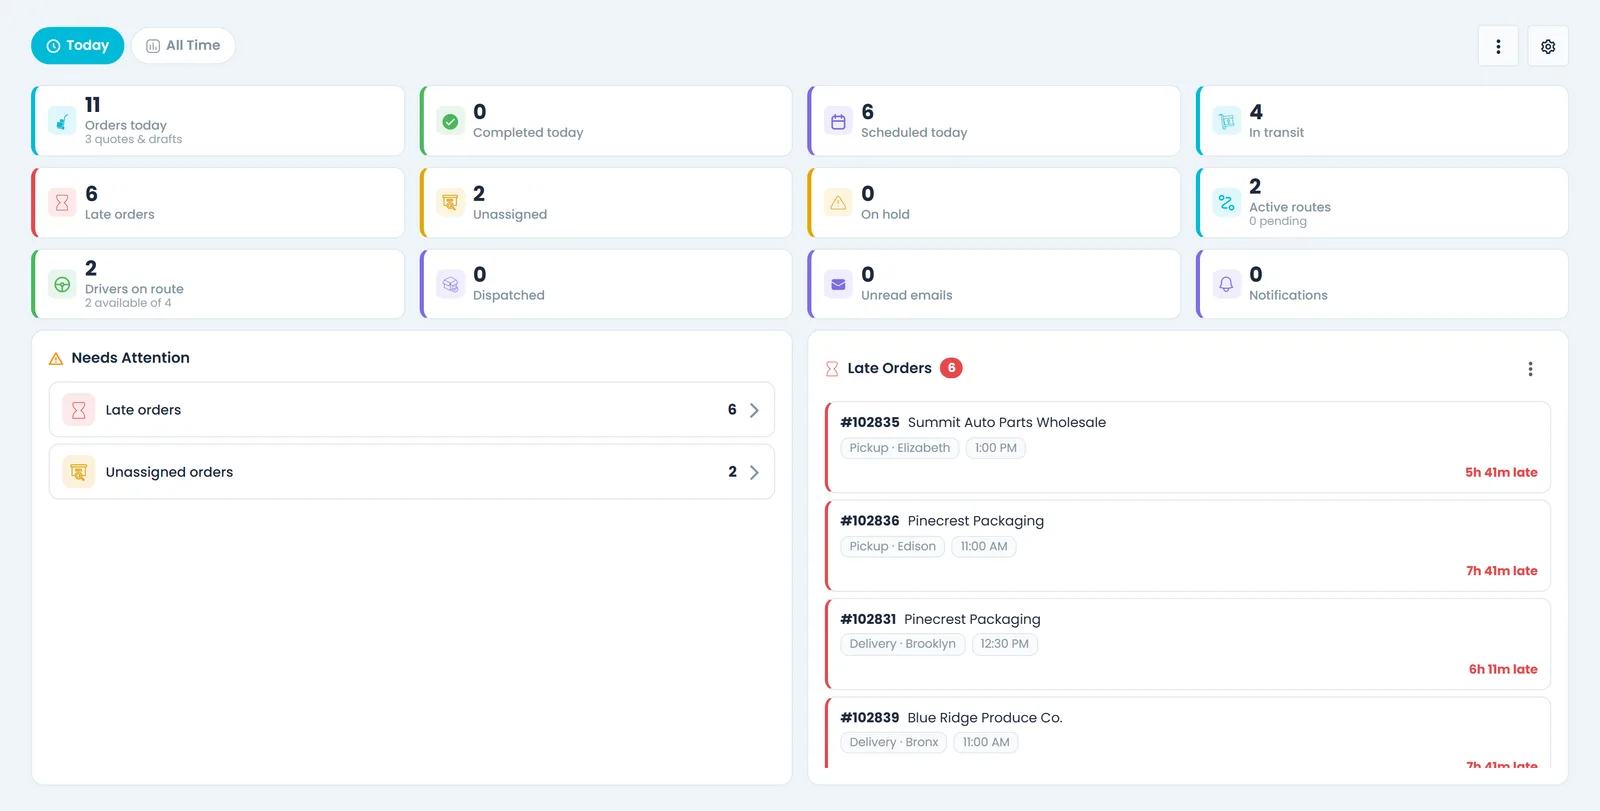Open order #102836 Pinecrest Packaging
Viewport: 1600px width, 811px height.
1188,546
